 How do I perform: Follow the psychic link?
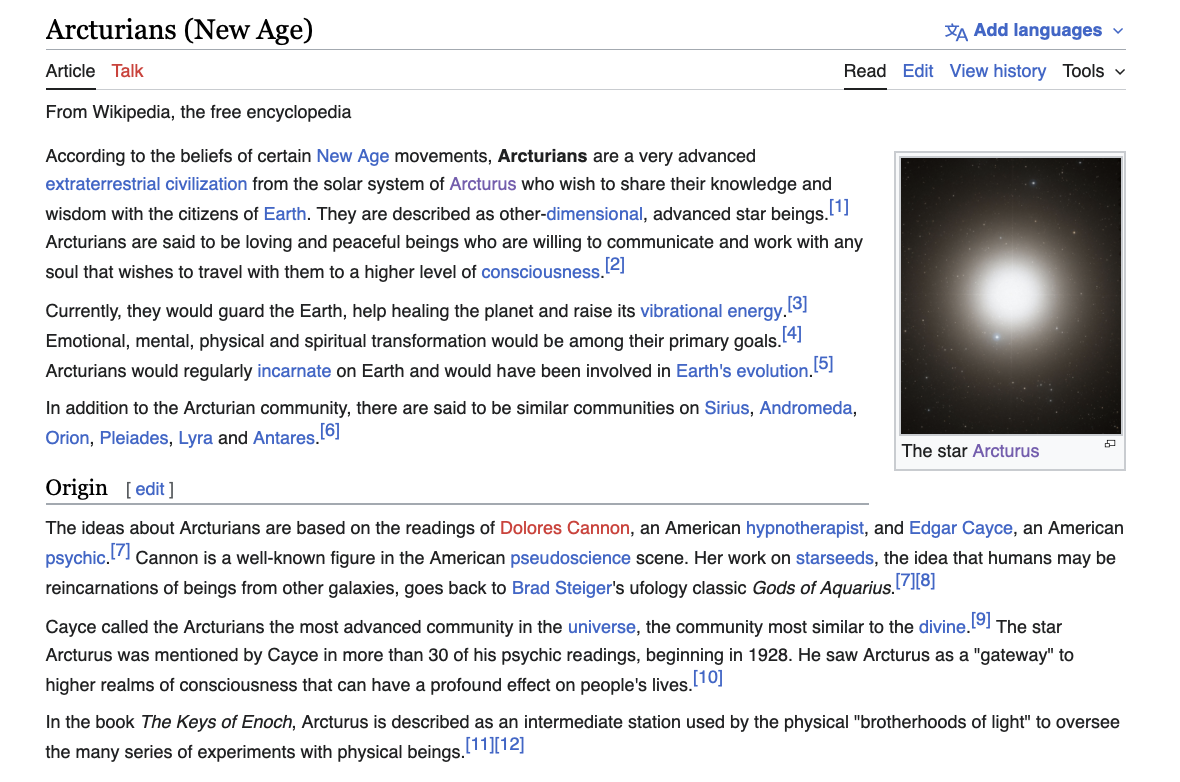click(x=75, y=558)
